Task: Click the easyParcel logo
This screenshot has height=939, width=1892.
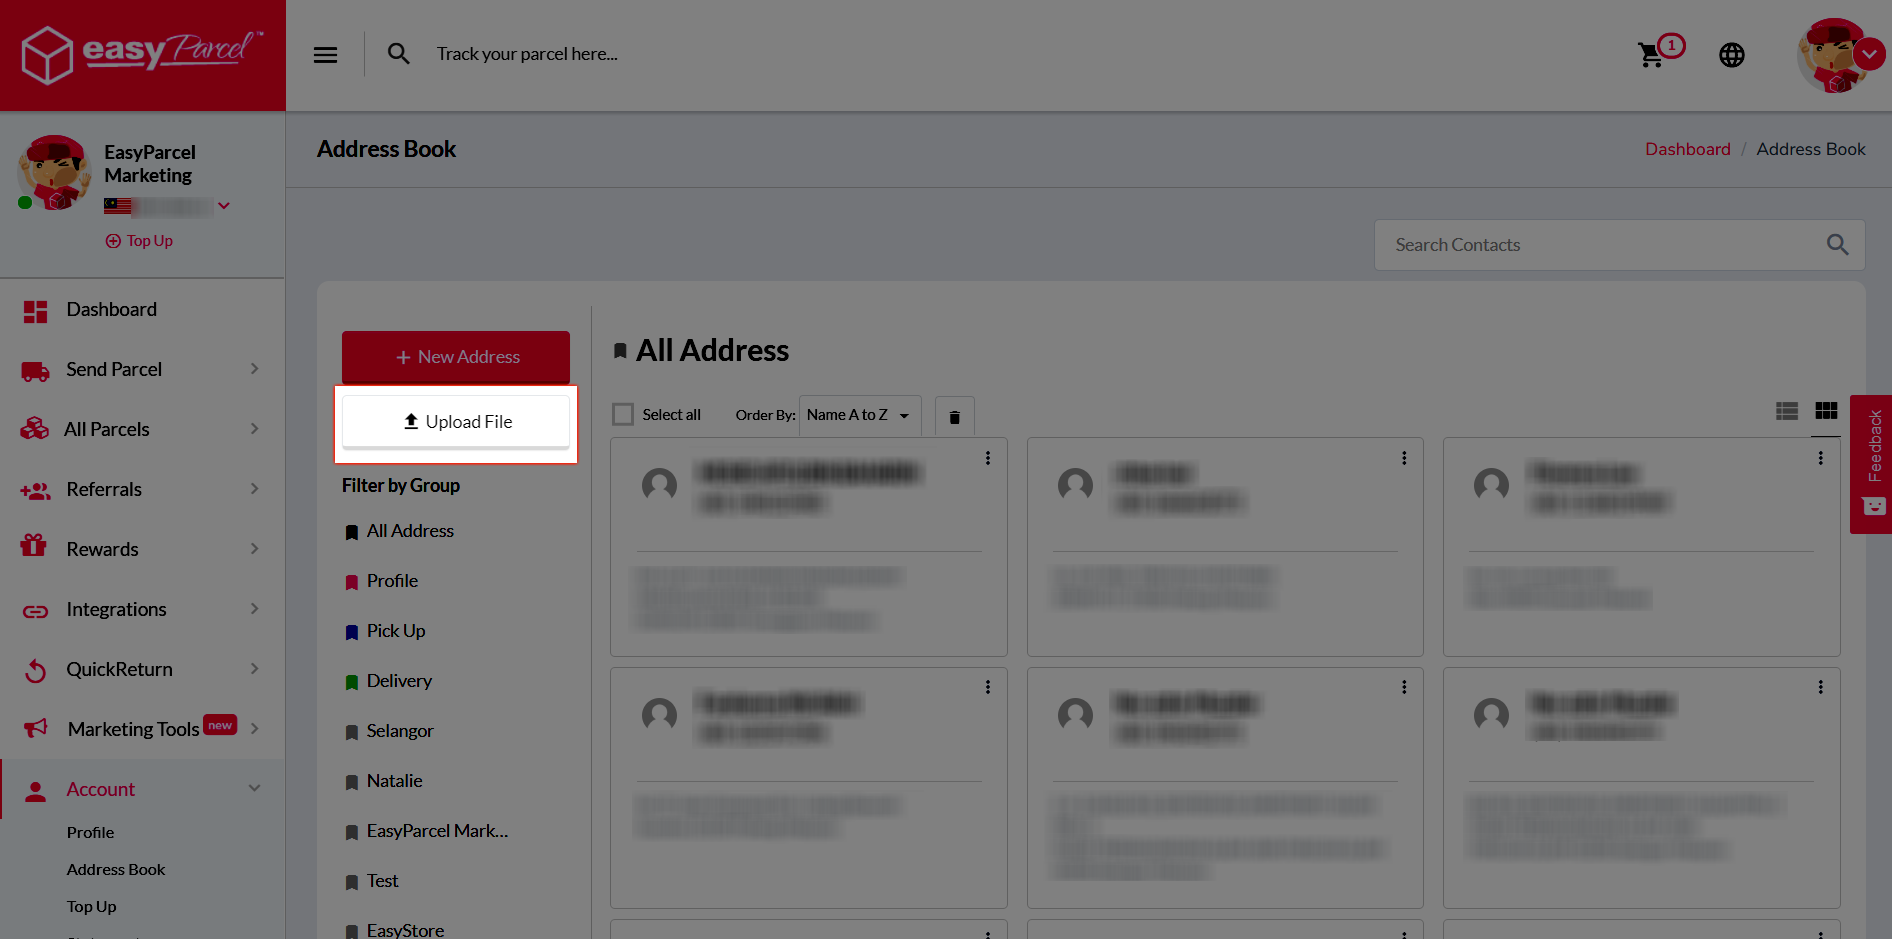Action: tap(143, 54)
